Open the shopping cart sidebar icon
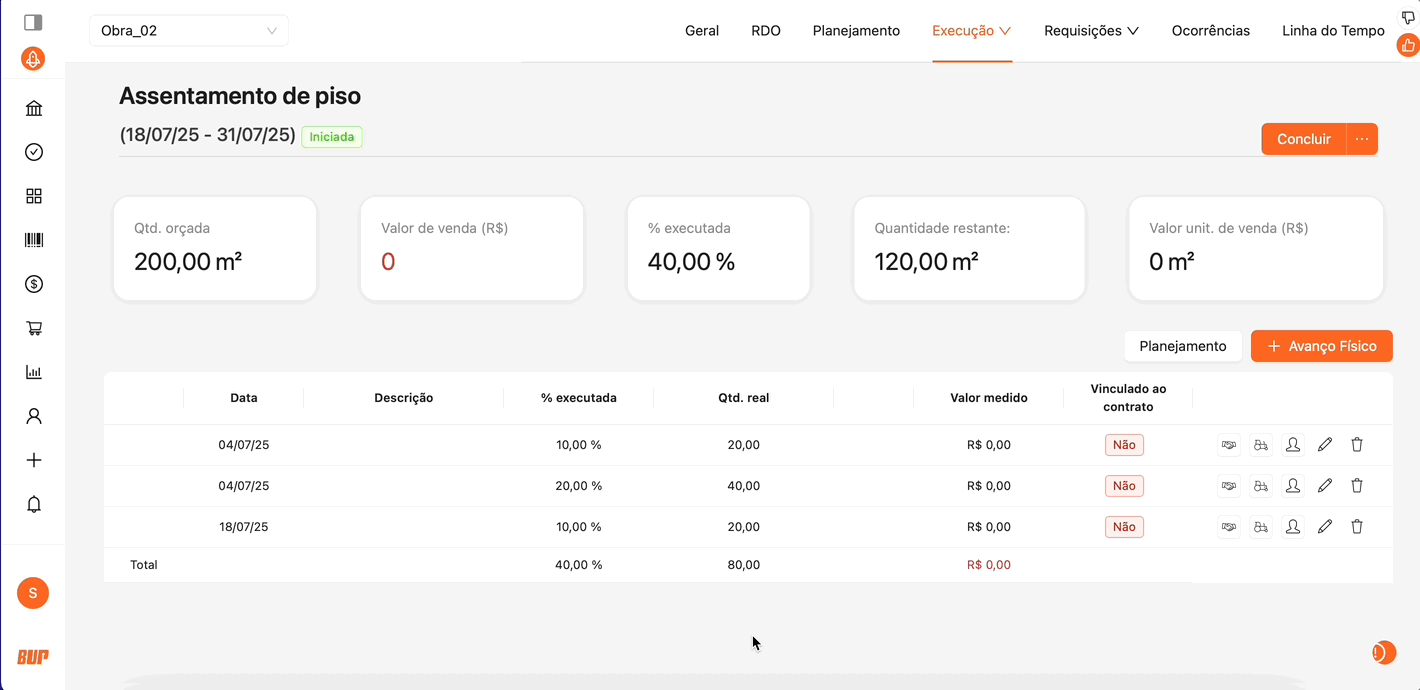Viewport: 1420px width, 690px height. click(34, 328)
